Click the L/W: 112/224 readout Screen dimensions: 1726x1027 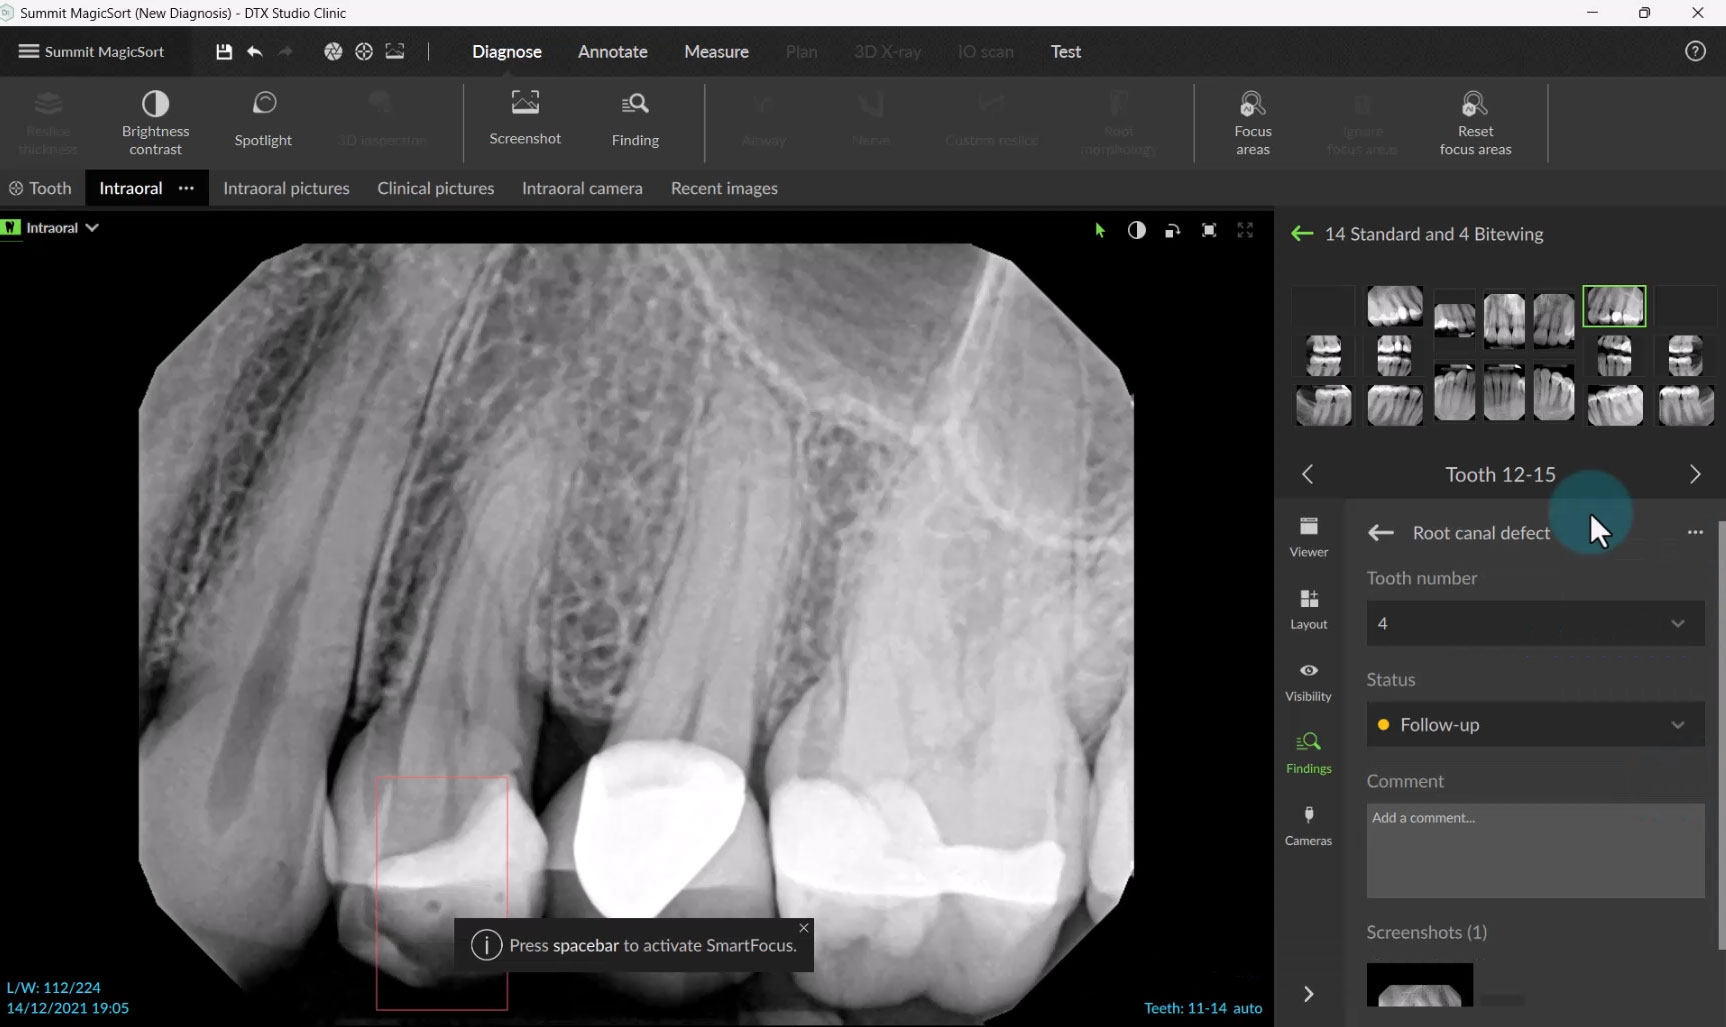tap(54, 987)
